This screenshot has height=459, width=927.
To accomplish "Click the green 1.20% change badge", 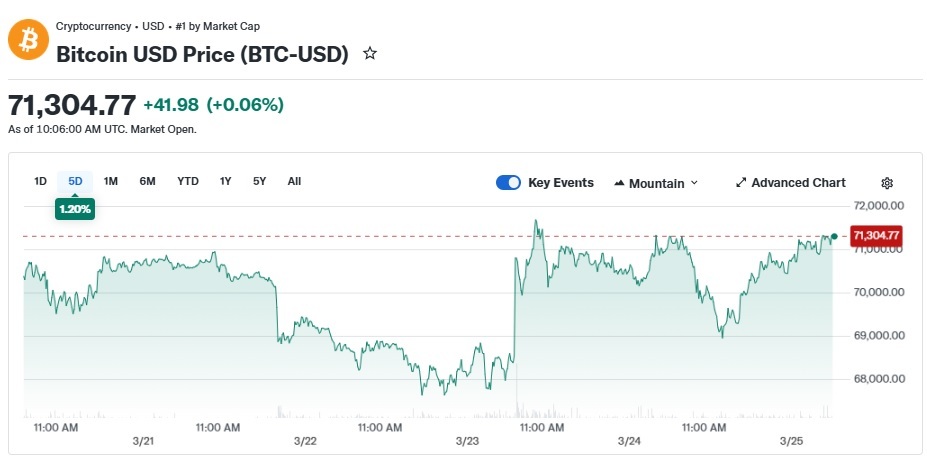I will 75,209.
